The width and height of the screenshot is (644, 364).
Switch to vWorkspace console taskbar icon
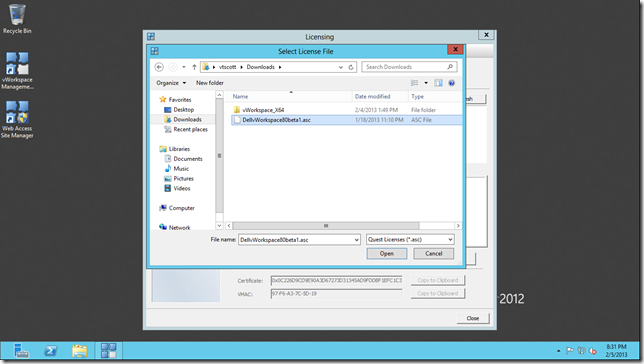[x=109, y=351]
